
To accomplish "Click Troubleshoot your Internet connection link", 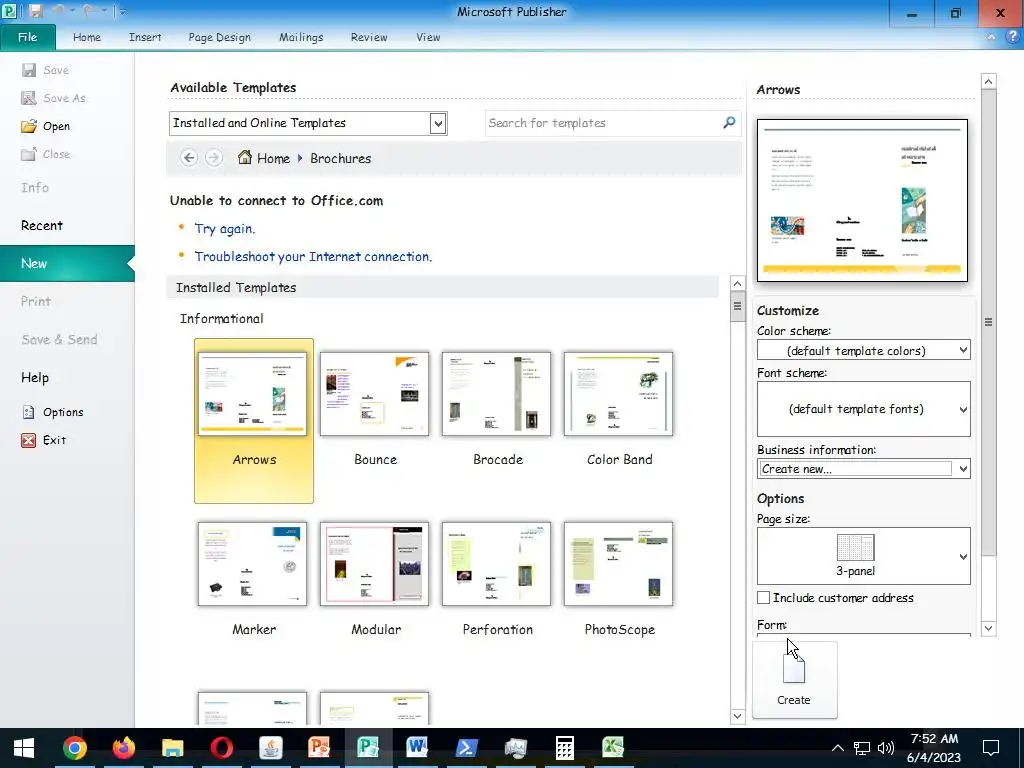I will tap(313, 257).
